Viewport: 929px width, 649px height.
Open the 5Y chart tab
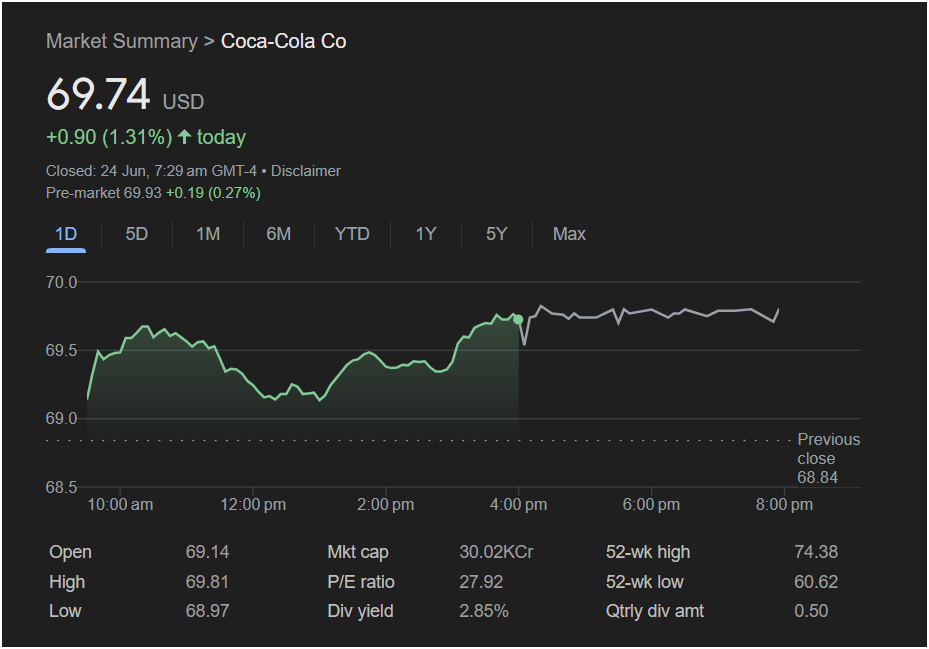click(x=497, y=234)
